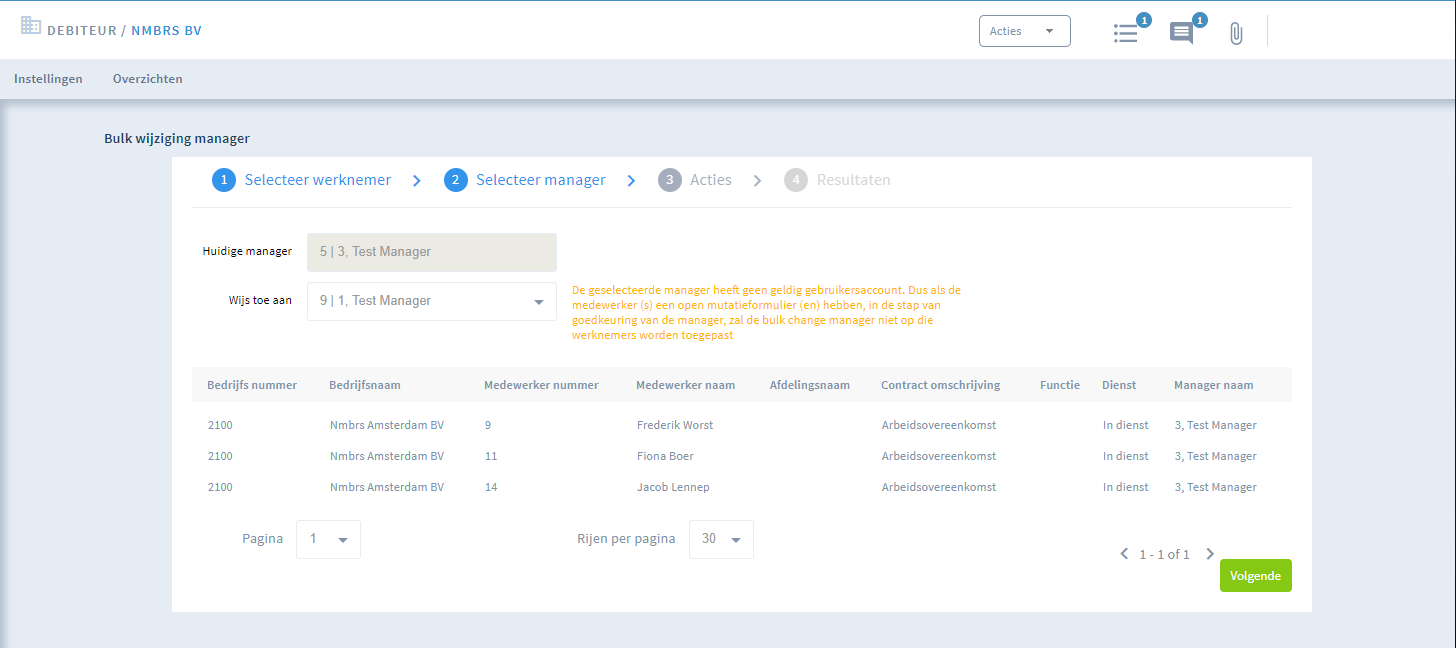Screen dimensions: 1456x648
Task: Click the Huidige manager field
Action: [432, 252]
